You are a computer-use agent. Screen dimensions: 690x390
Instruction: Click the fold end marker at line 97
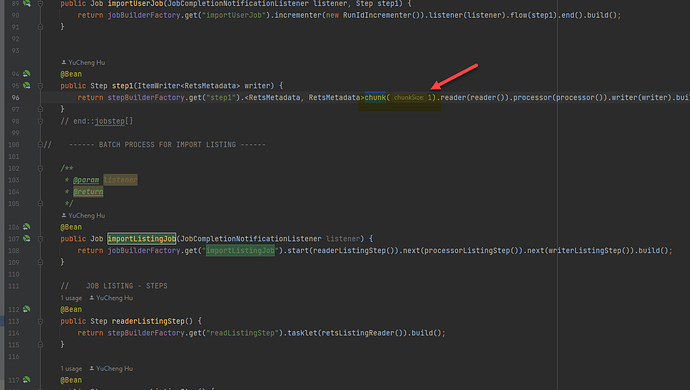tap(40, 109)
